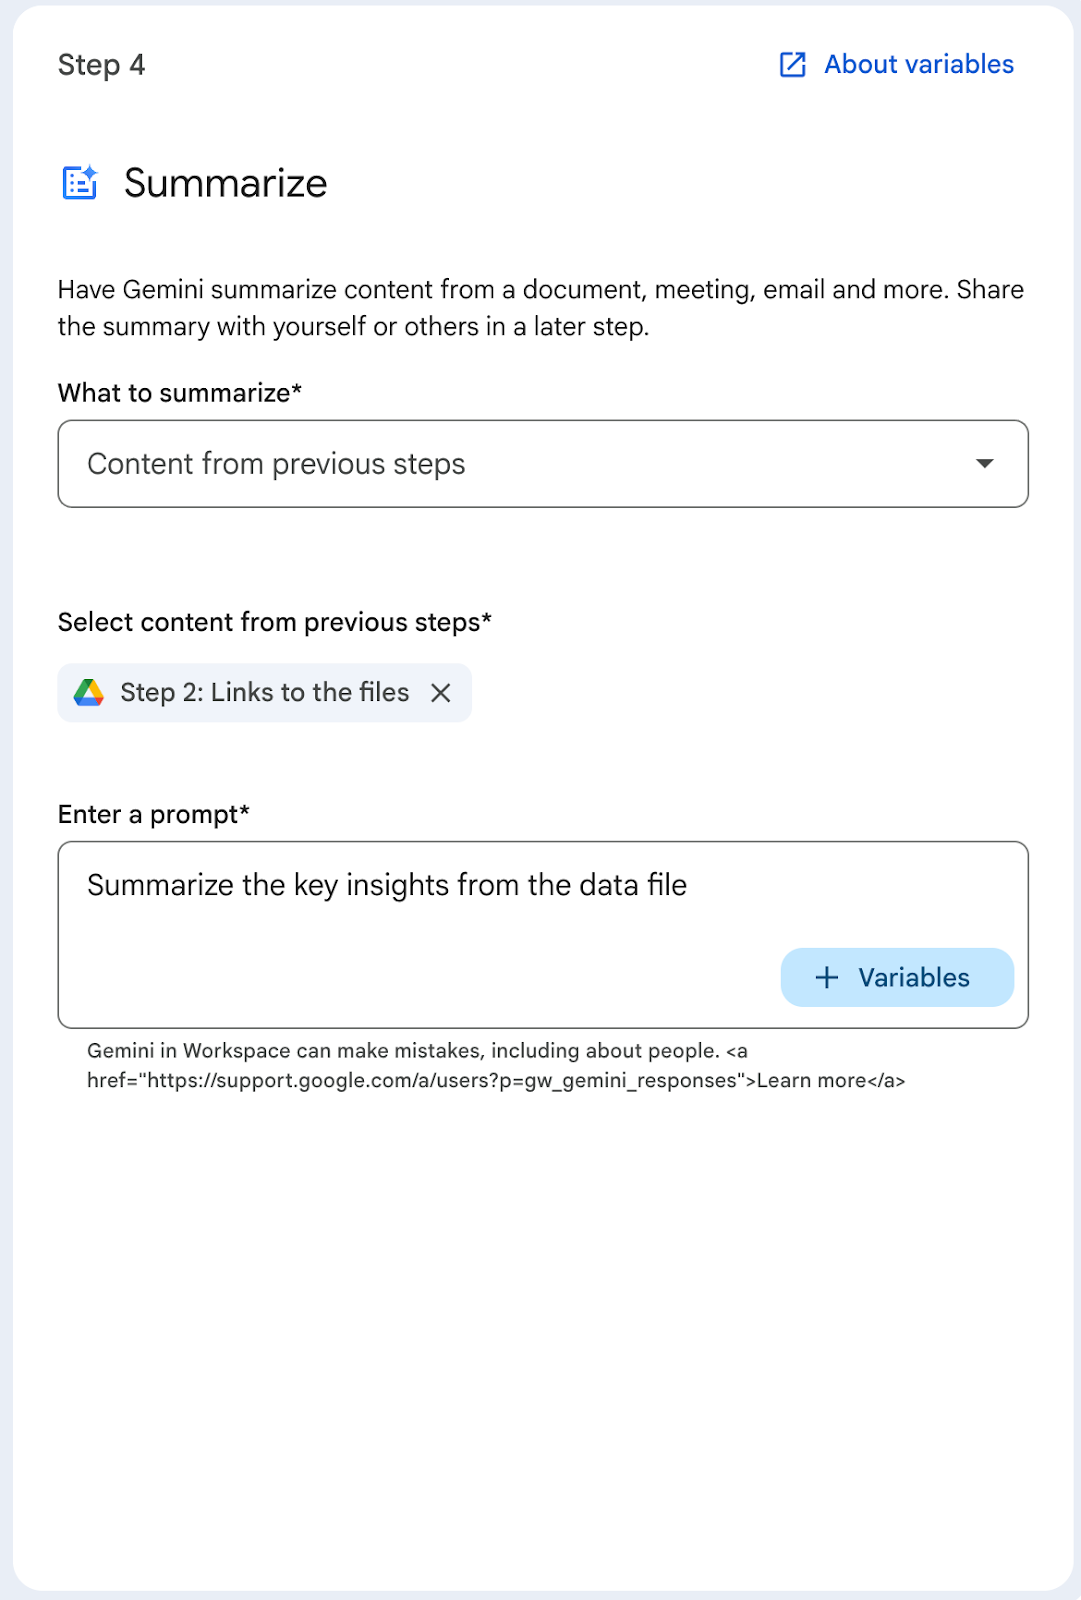
Task: Click the external-link icon beside About variables
Action: click(792, 65)
